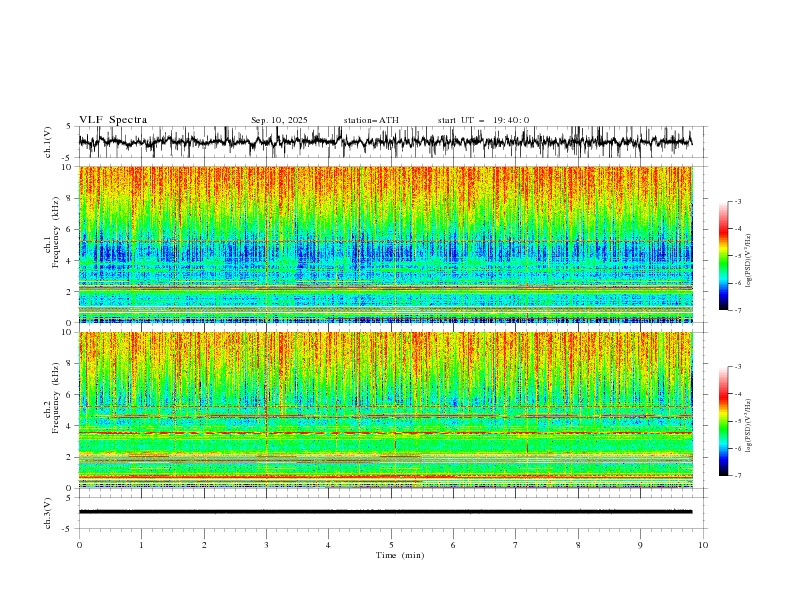Click the "VLF Spectra" title text
Viewport: 792px width, 612px height.
(113, 120)
